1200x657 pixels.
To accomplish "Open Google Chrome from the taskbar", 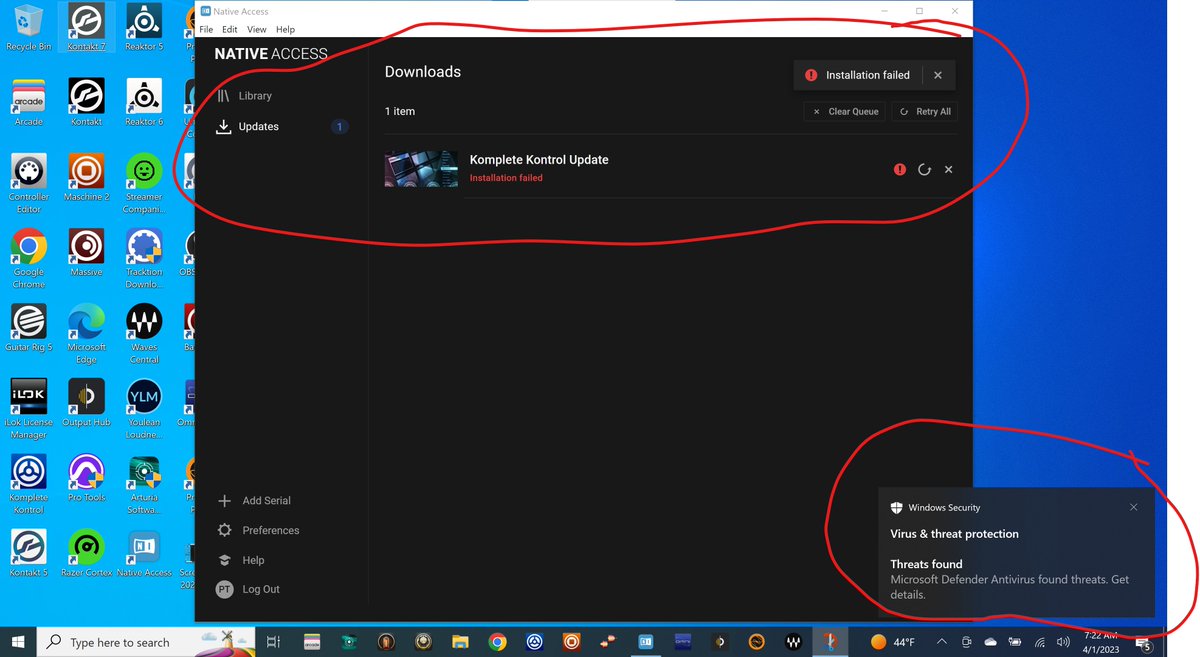I will click(x=497, y=642).
